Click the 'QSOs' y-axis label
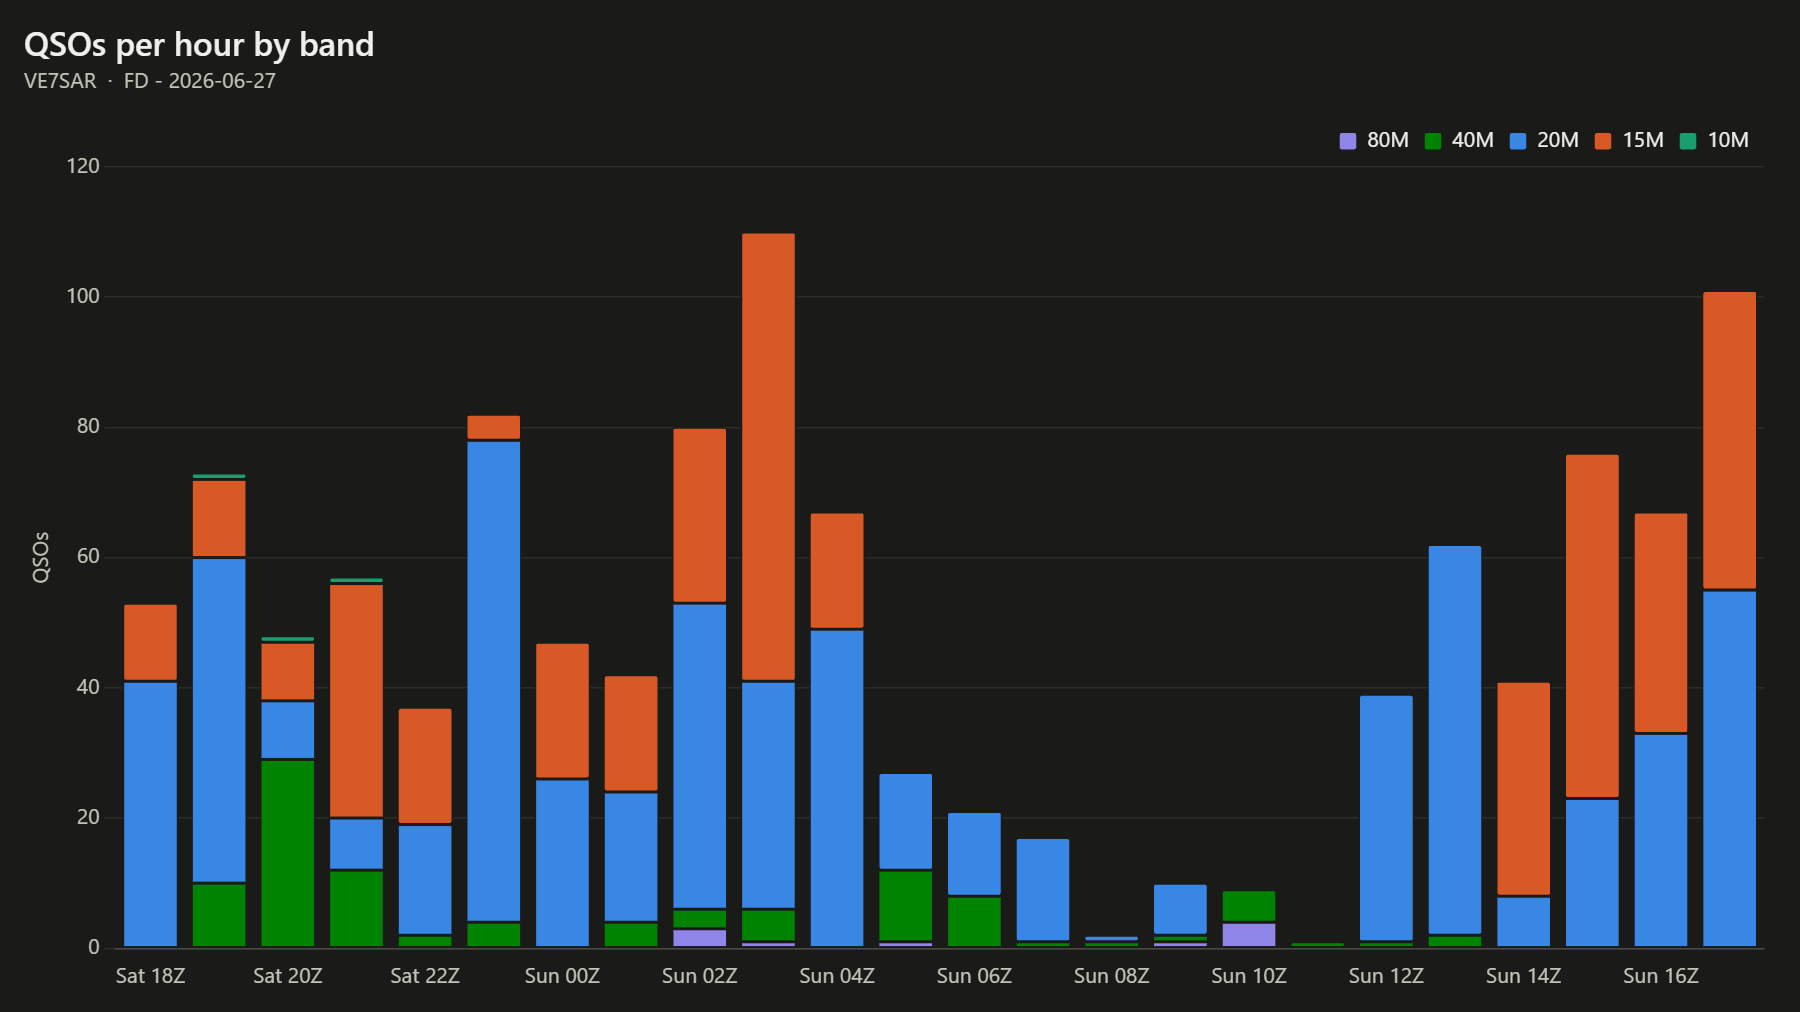The image size is (1800, 1012). pos(41,557)
